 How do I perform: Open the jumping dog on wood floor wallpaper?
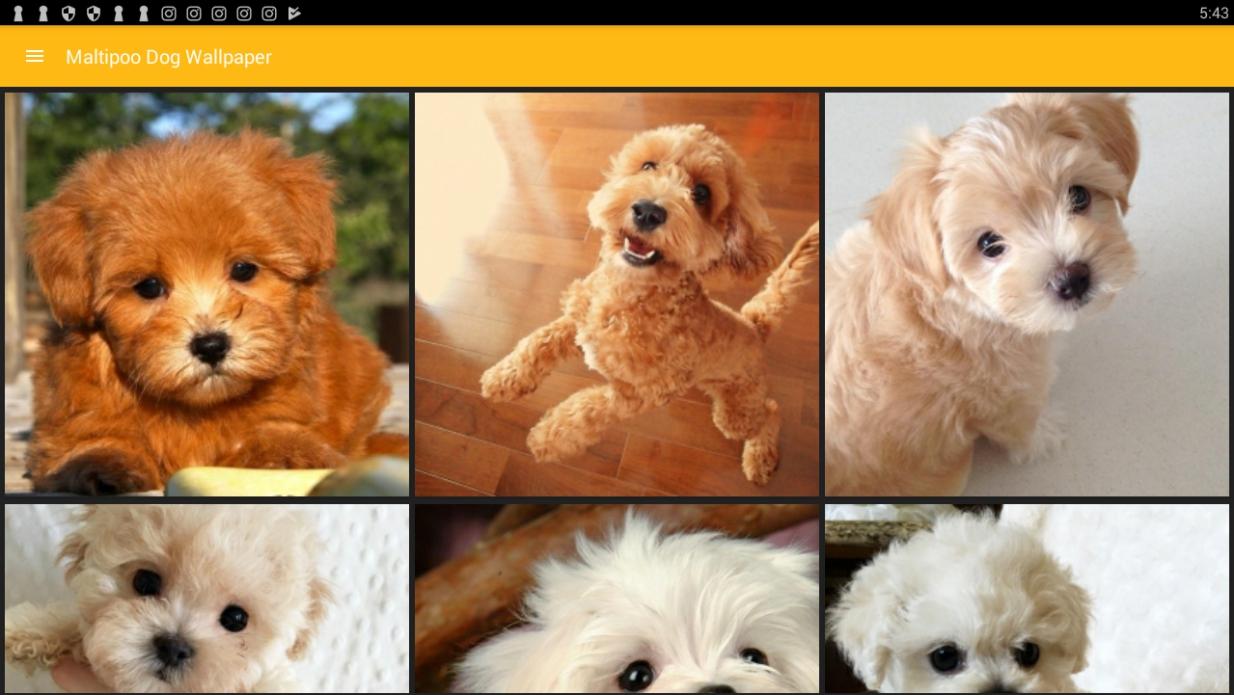tap(617, 294)
